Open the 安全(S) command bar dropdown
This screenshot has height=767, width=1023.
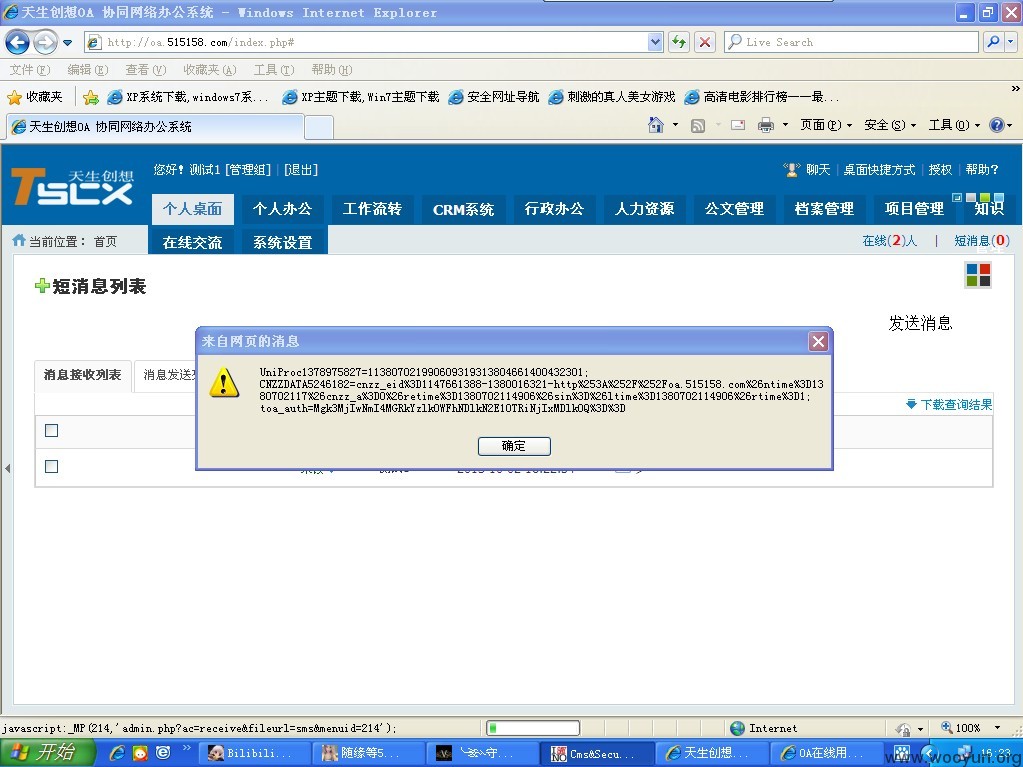(x=890, y=125)
